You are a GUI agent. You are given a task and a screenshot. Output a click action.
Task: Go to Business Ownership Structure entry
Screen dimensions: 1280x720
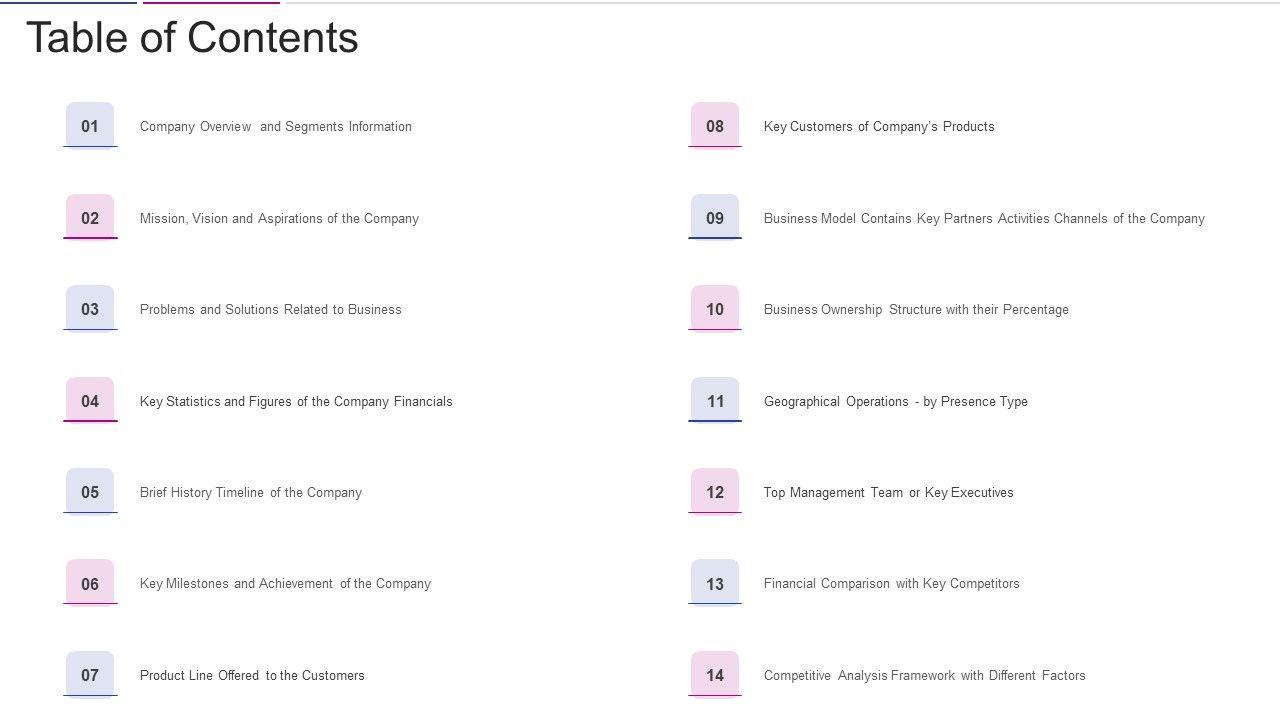tap(916, 310)
